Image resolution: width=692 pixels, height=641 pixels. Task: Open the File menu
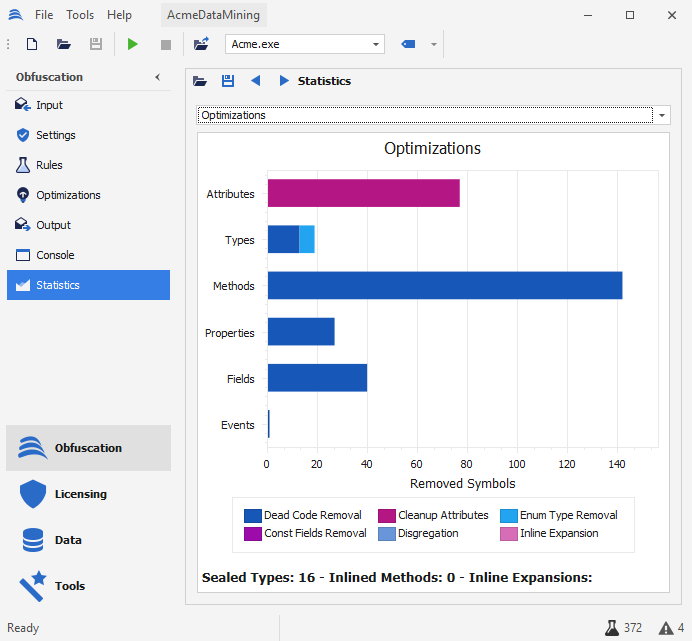click(x=44, y=15)
